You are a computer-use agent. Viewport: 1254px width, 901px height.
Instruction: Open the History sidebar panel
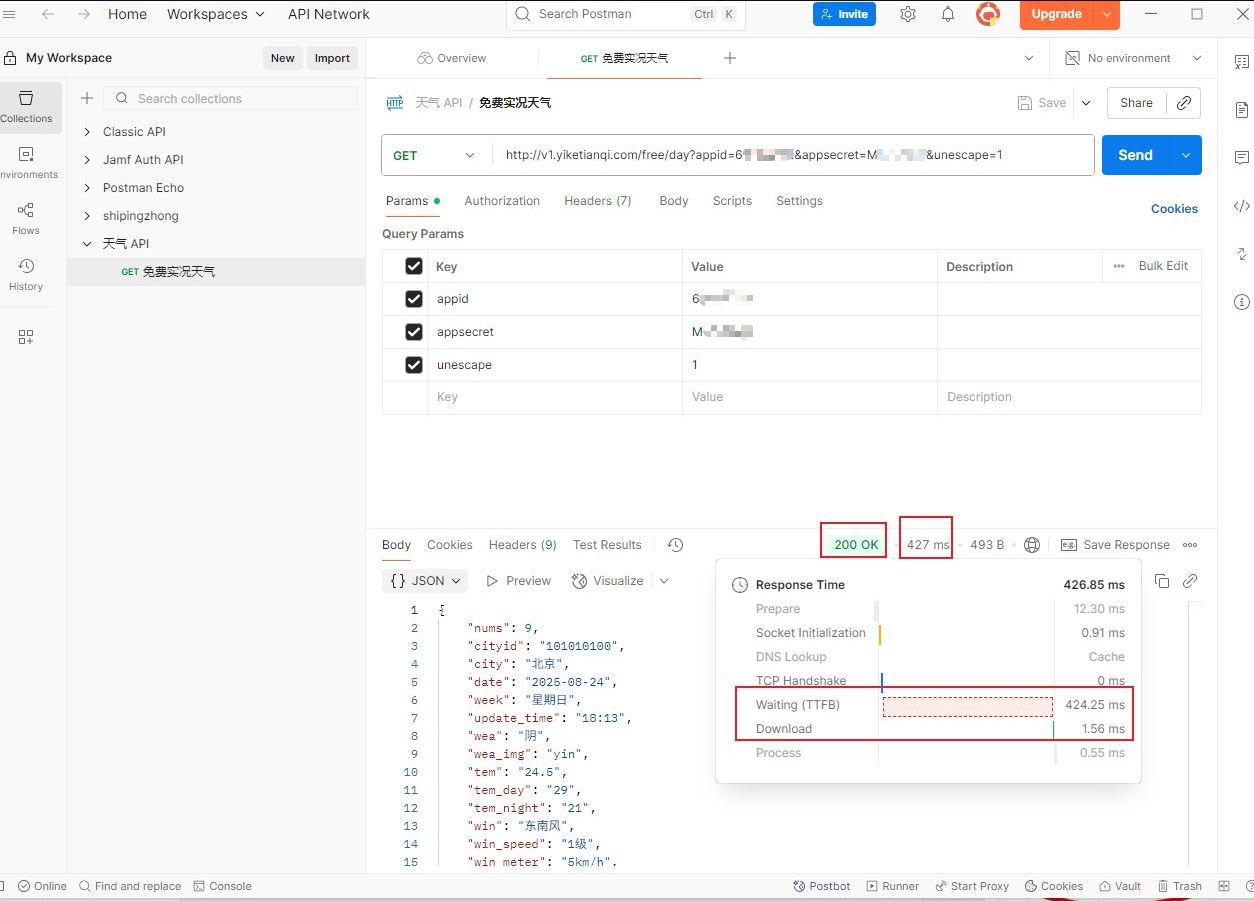[x=26, y=274]
